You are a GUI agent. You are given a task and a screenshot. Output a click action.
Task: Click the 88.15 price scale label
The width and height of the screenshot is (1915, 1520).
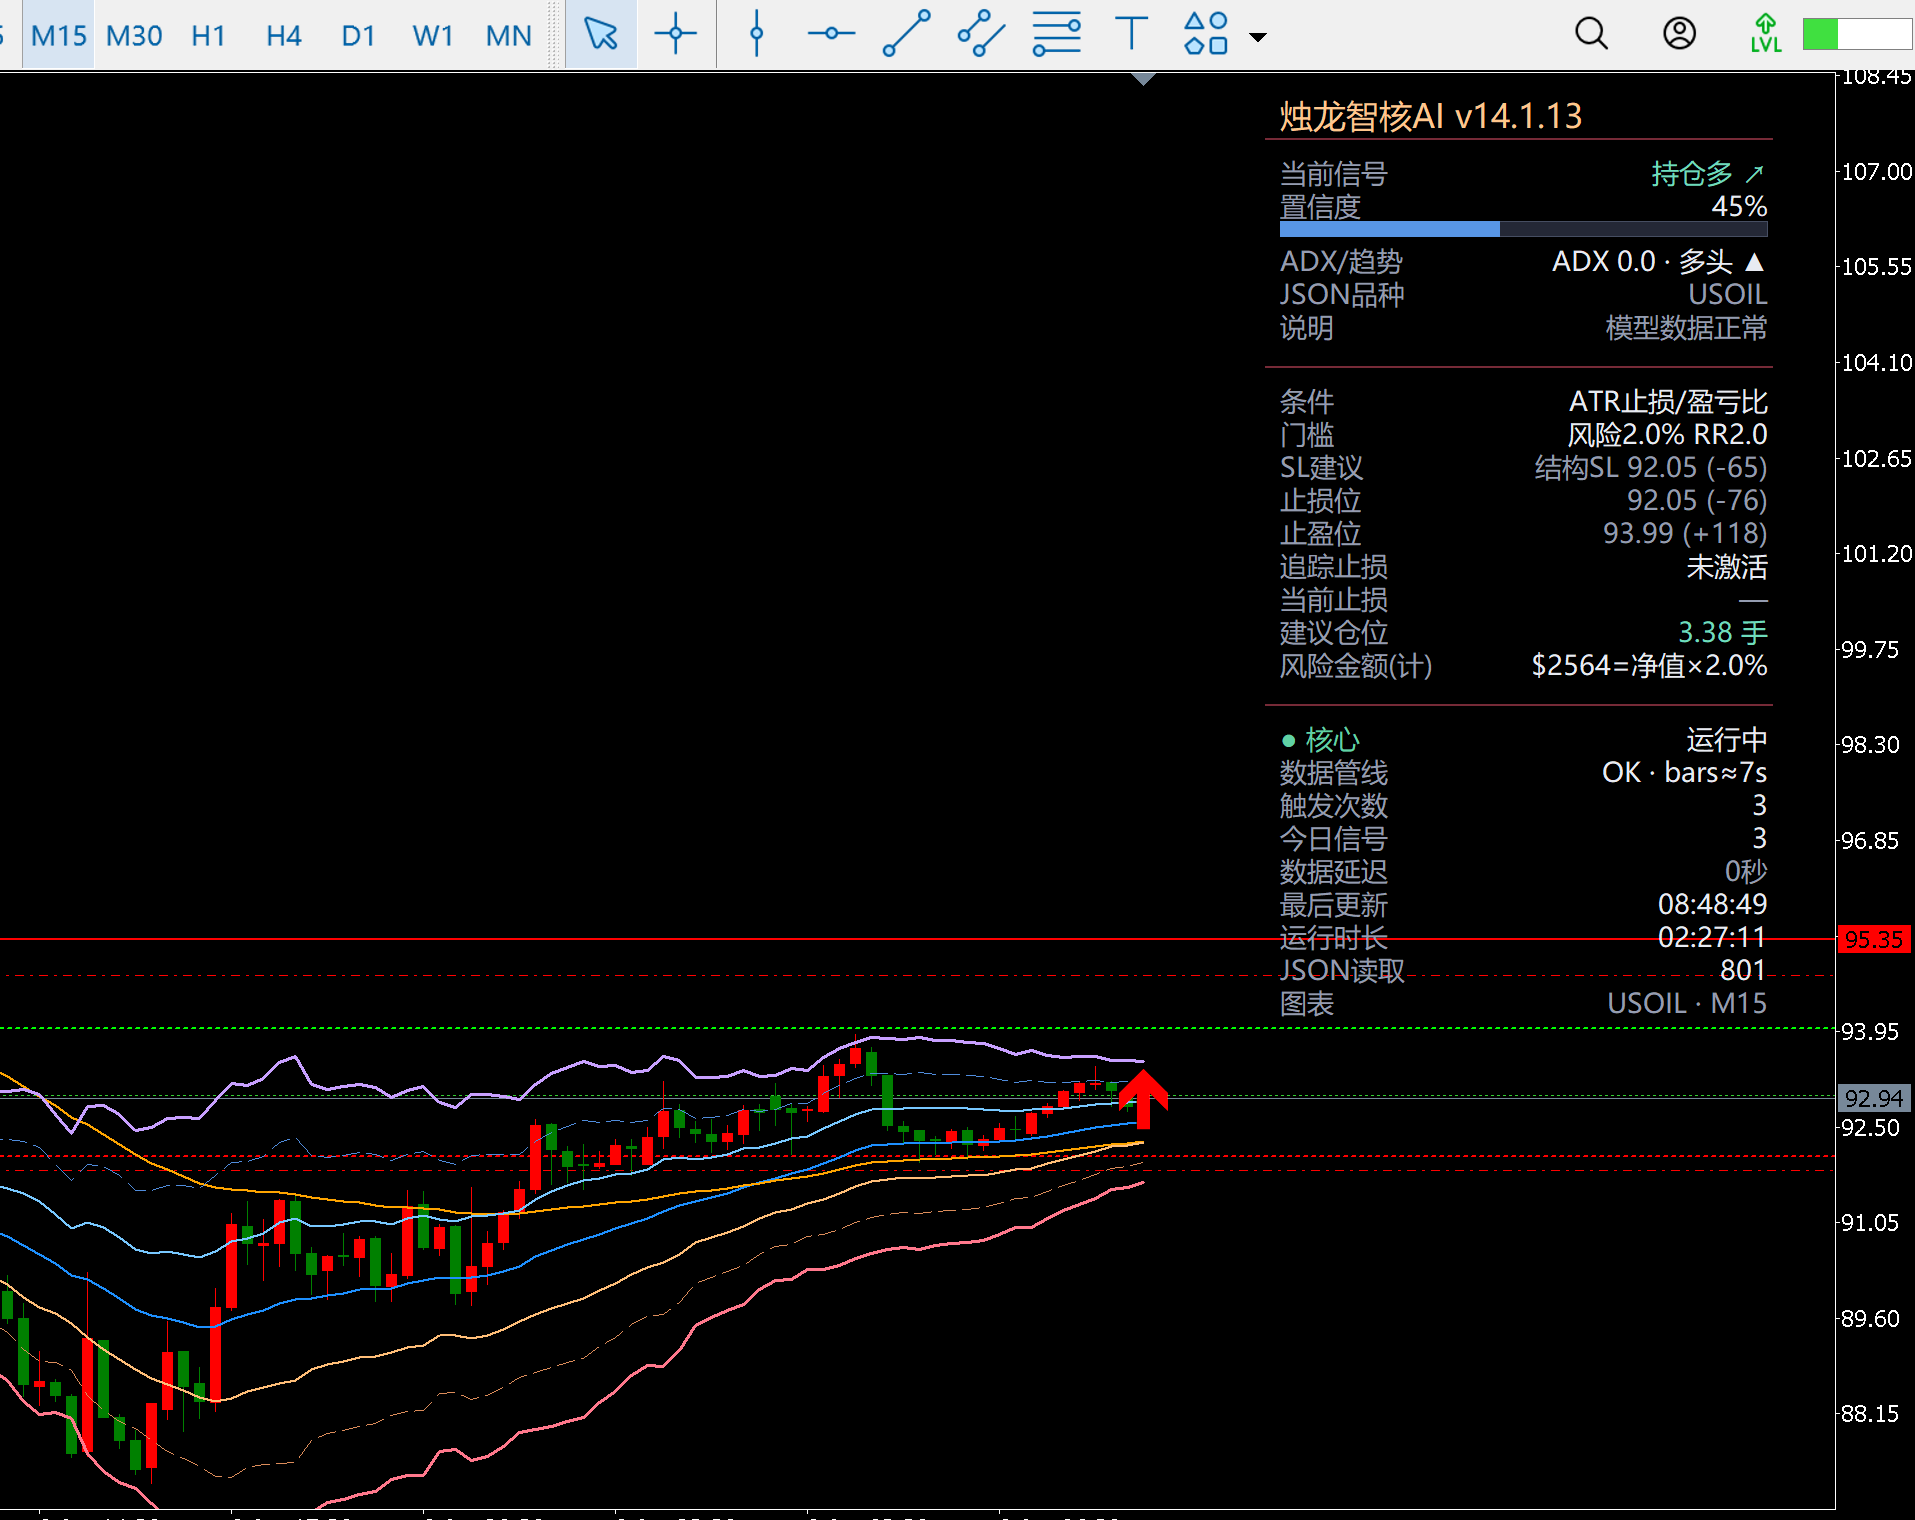click(x=1870, y=1414)
